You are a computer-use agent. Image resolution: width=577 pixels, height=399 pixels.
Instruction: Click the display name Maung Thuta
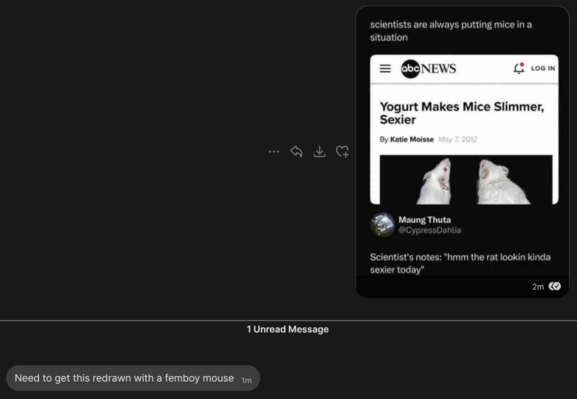pyautogui.click(x=424, y=220)
